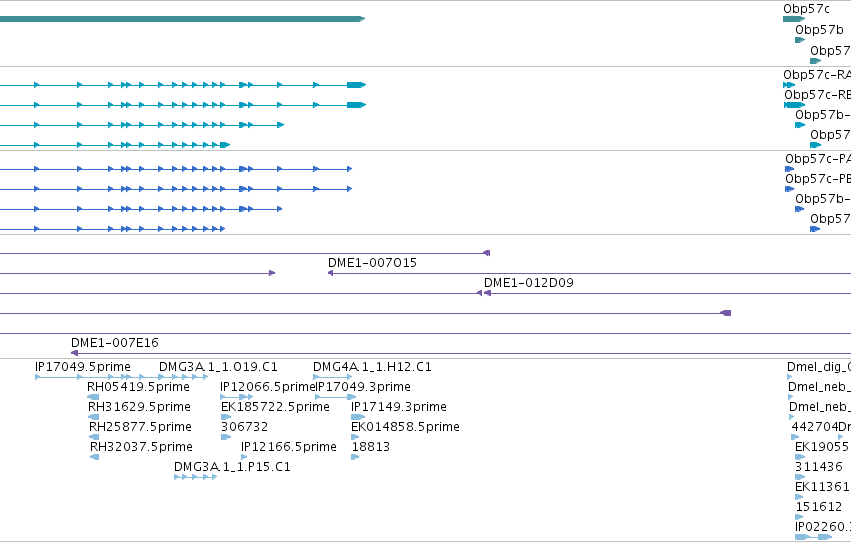This screenshot has height=542, width=851.
Task: Click the IP17049.3prime EST label
Action: (363, 387)
